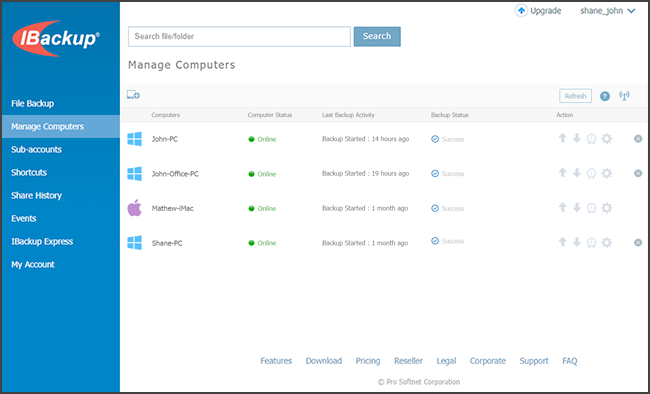Click the upload arrow for John-PC
Viewport: 650px width, 394px height.
point(562,139)
